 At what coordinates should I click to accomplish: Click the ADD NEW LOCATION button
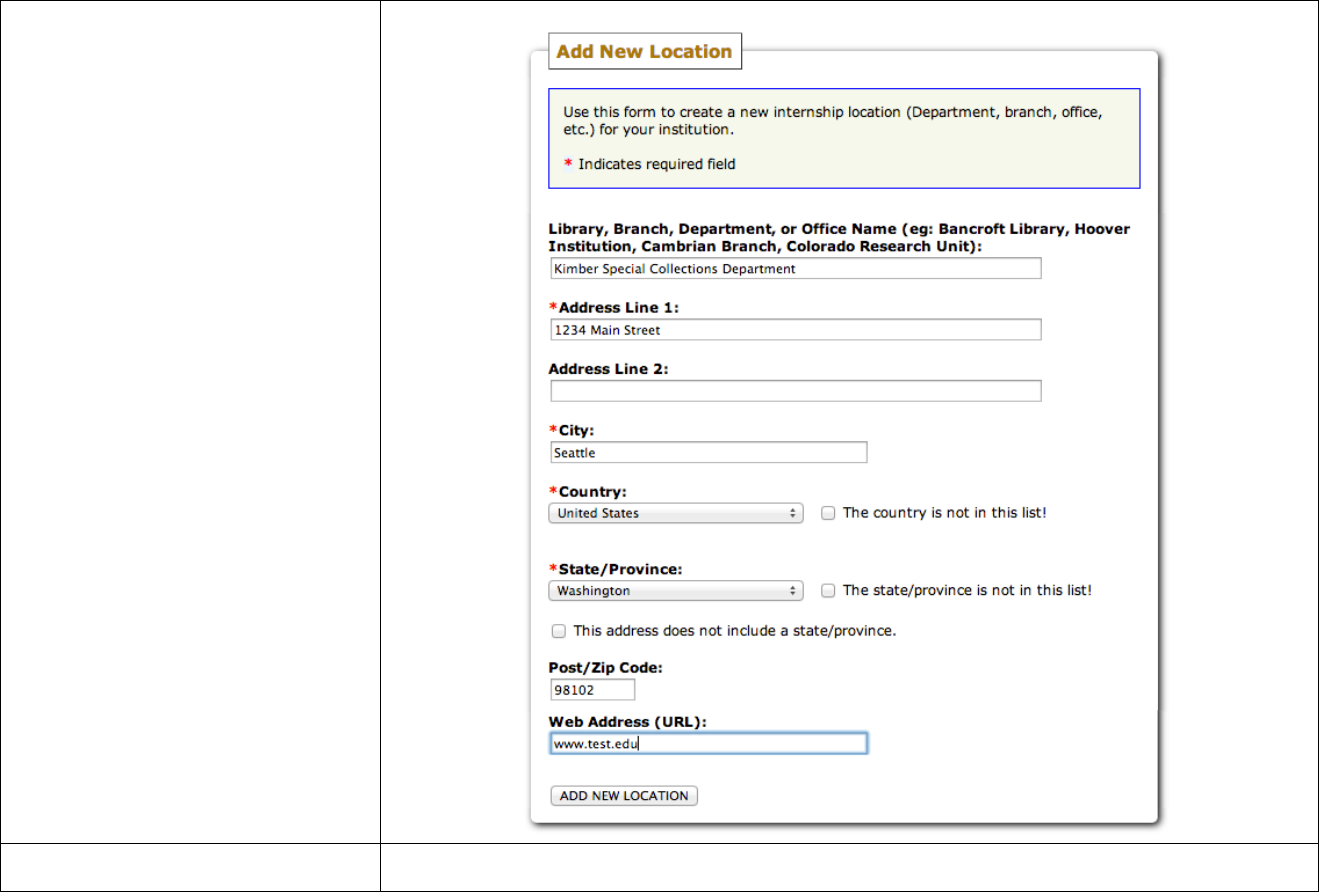[624, 796]
